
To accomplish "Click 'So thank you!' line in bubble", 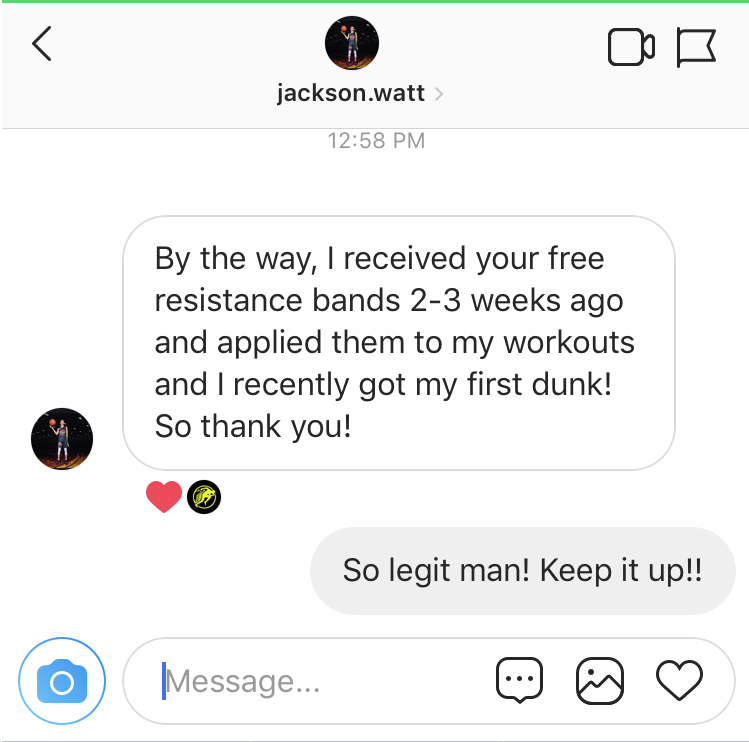I will coord(253,426).
